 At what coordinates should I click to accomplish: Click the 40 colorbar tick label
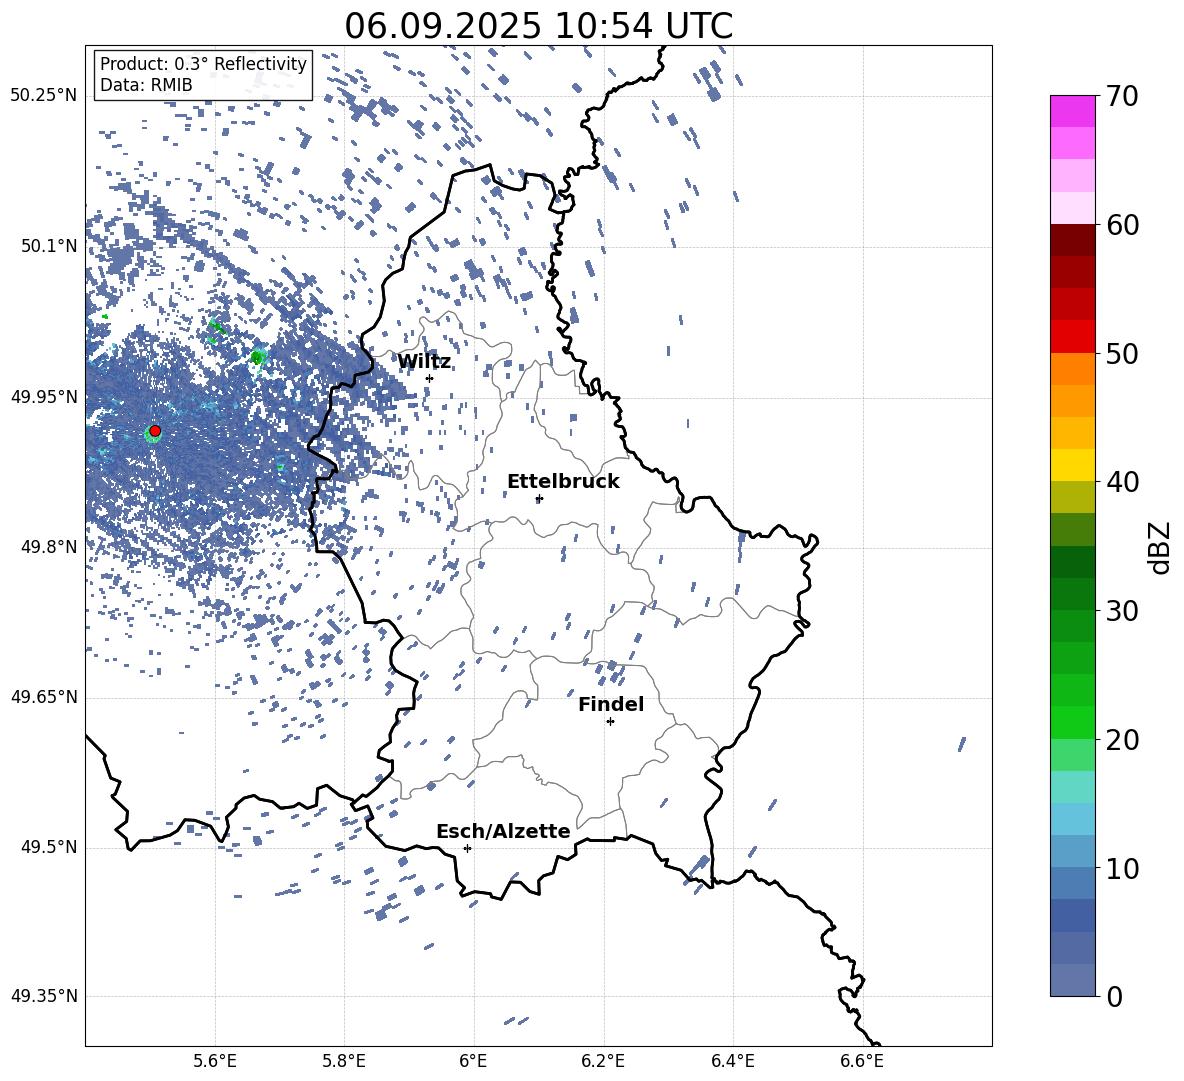pos(1122,482)
